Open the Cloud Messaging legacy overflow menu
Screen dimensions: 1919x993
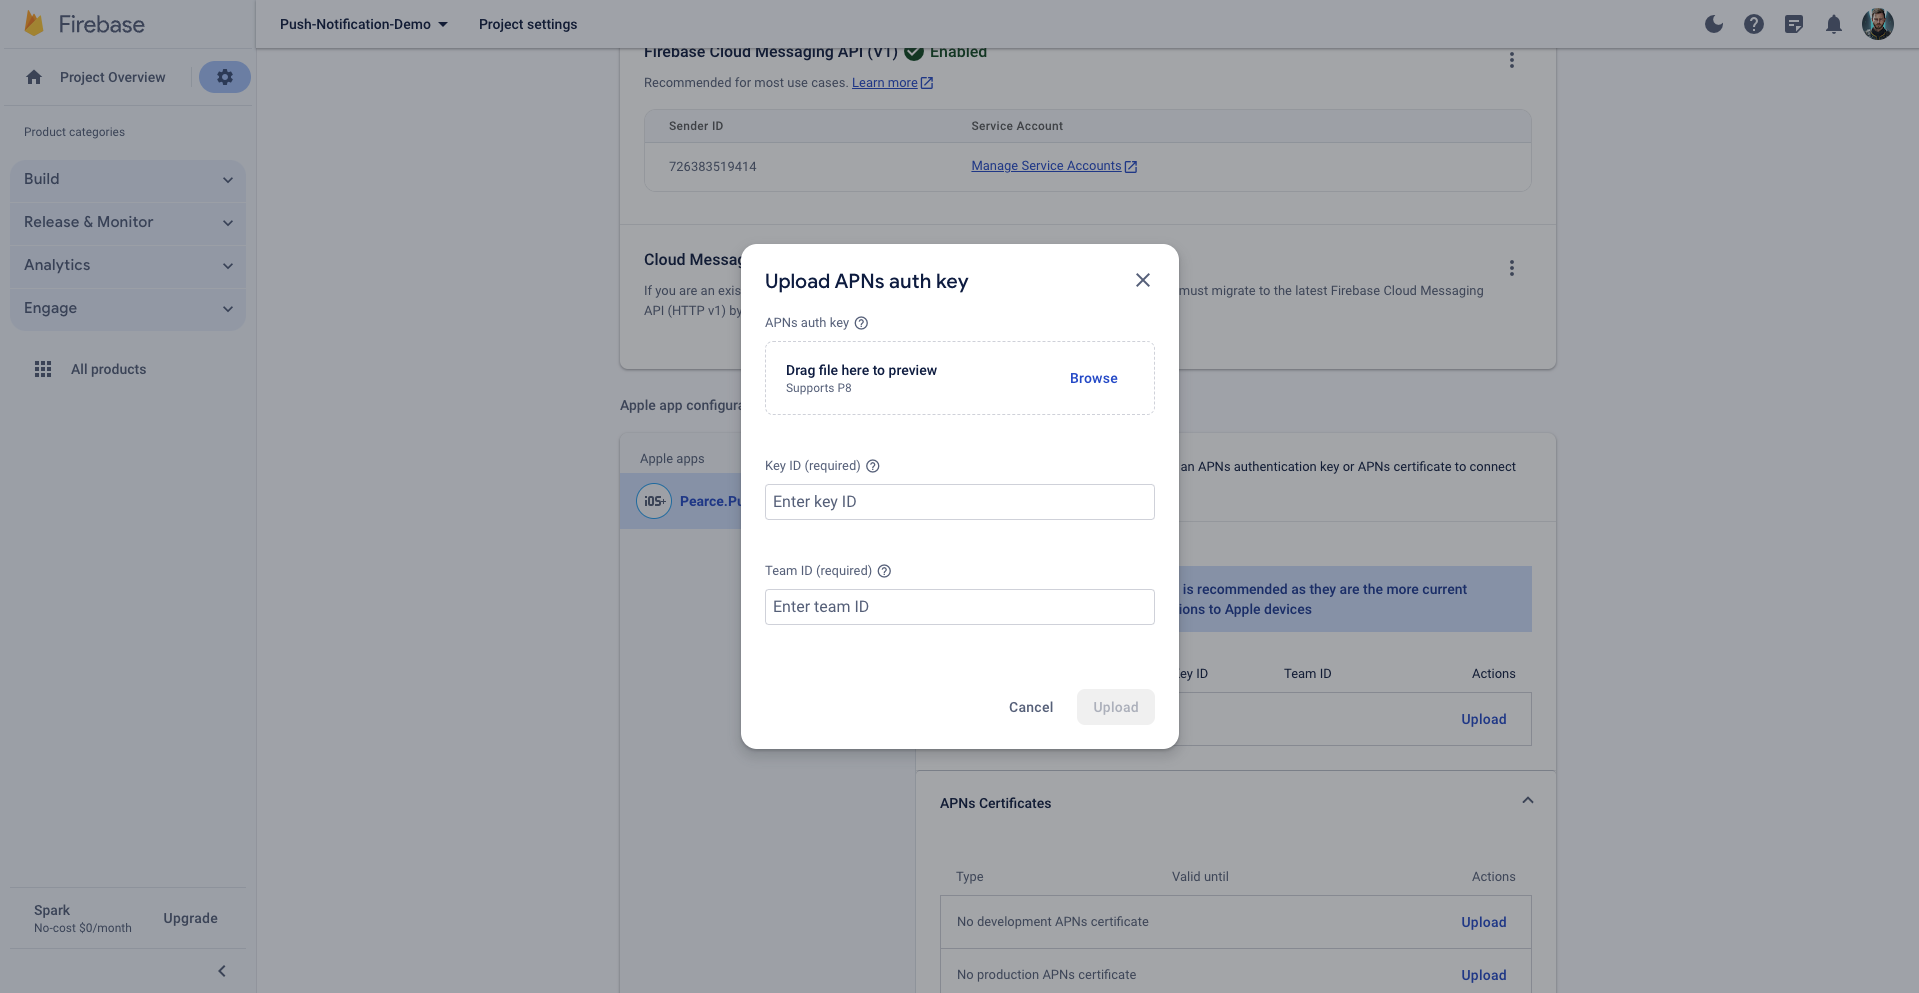click(1512, 268)
